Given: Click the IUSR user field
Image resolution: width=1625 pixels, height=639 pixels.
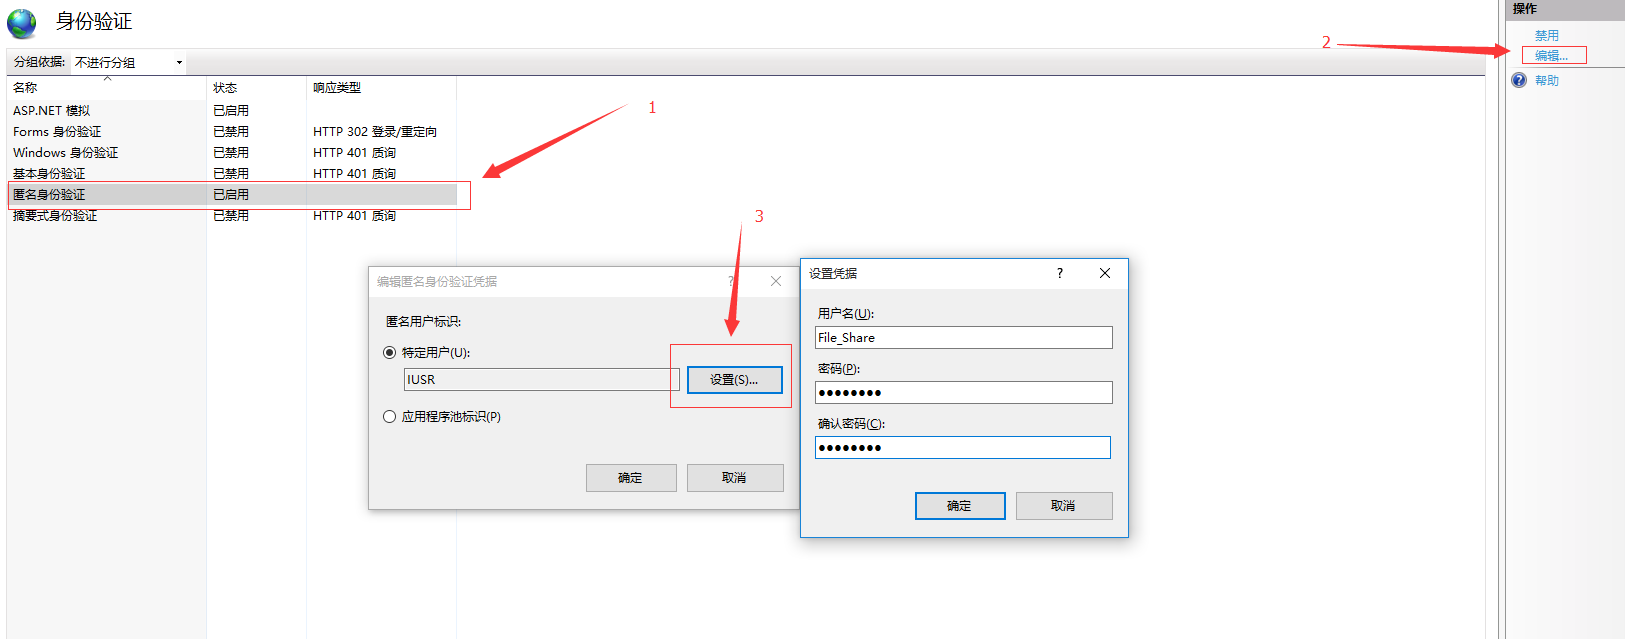Looking at the screenshot, I should (x=541, y=380).
